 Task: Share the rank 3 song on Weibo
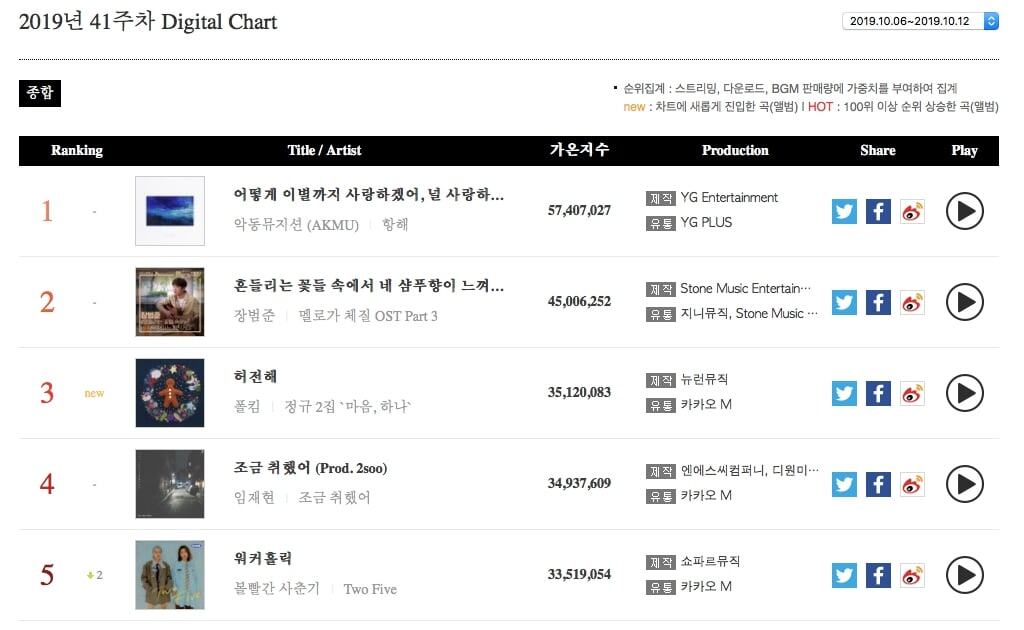[x=912, y=393]
